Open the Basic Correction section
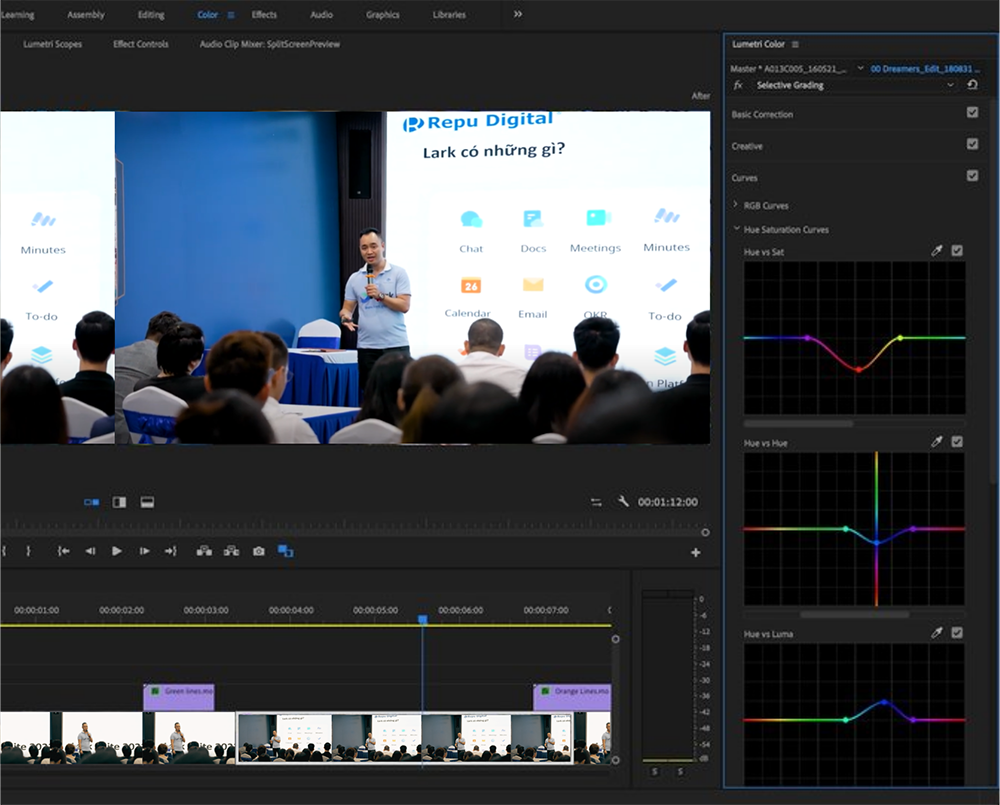Viewport: 1000px width, 805px height. [x=762, y=114]
